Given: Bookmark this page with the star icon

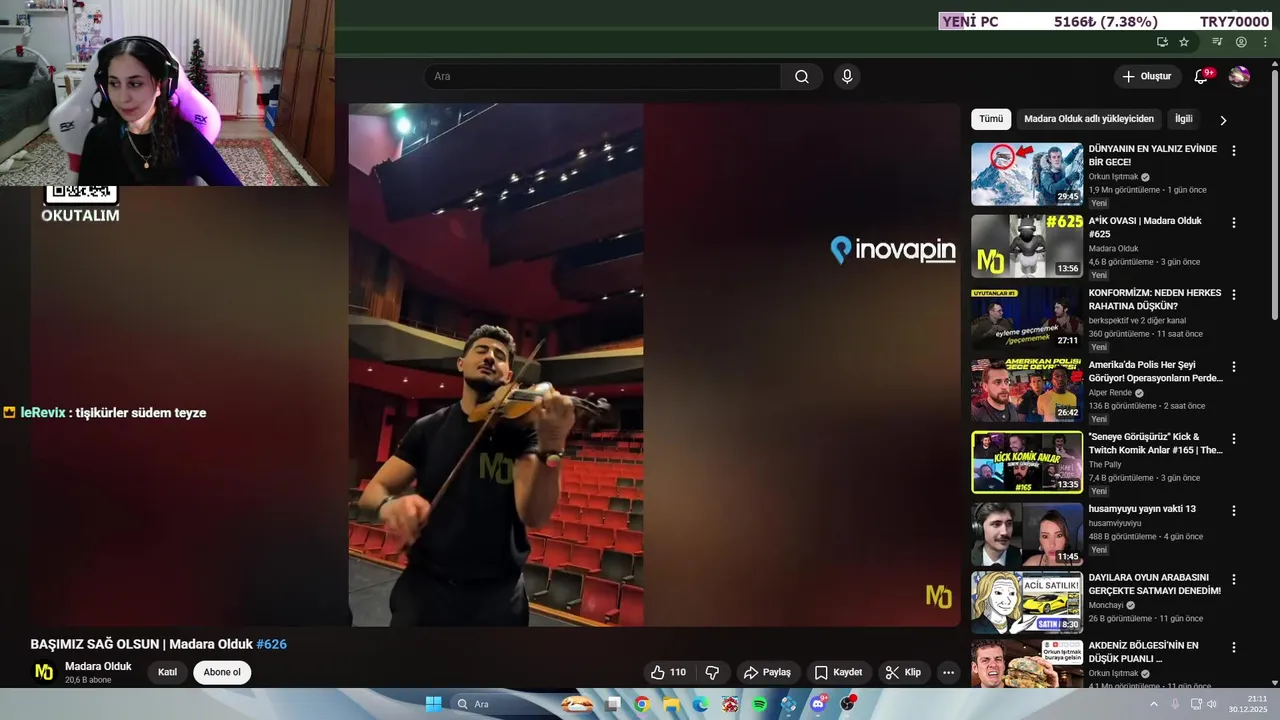Looking at the screenshot, I should click(1184, 42).
